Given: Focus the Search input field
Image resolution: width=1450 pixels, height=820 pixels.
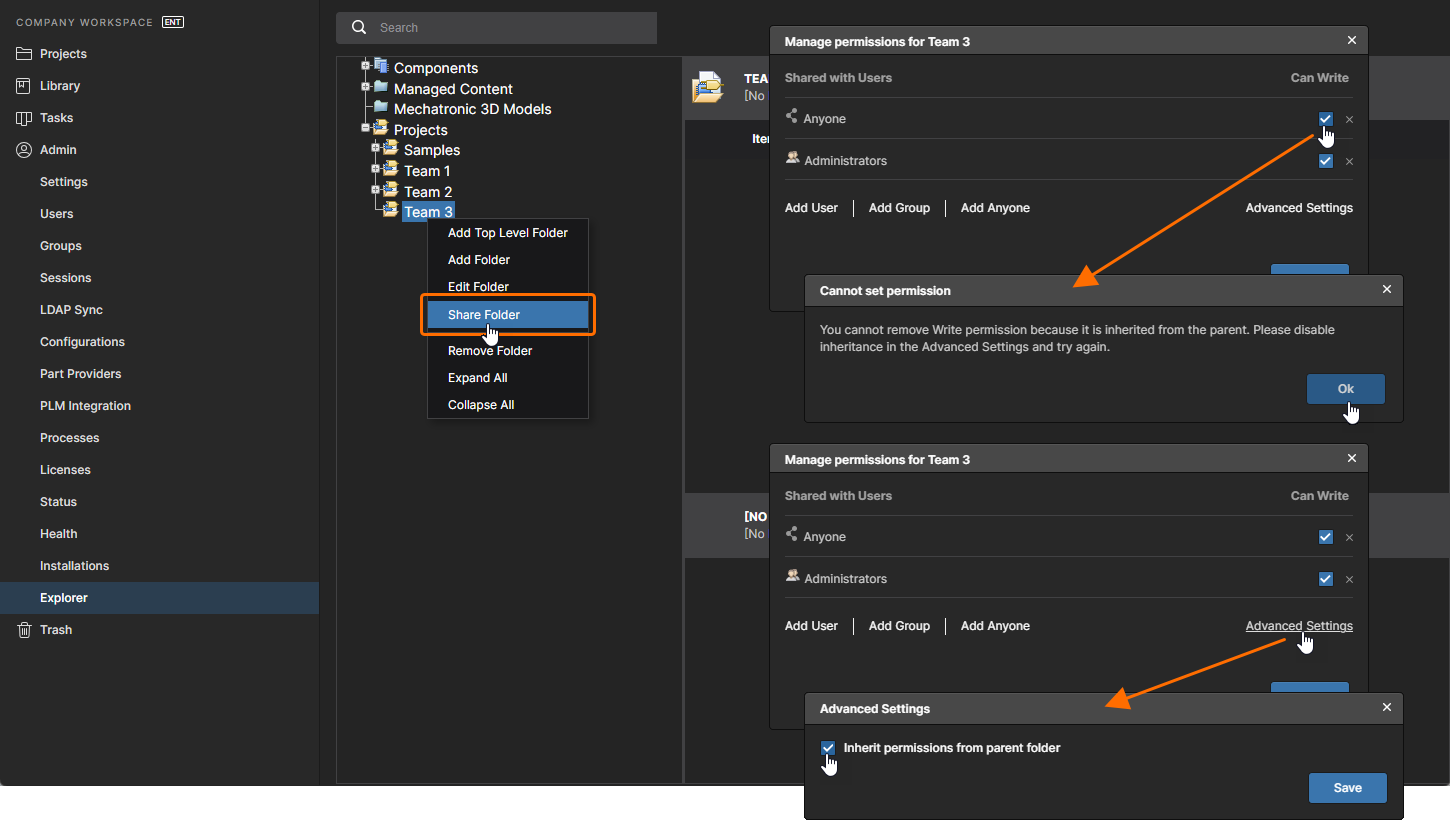Looking at the screenshot, I should point(496,28).
